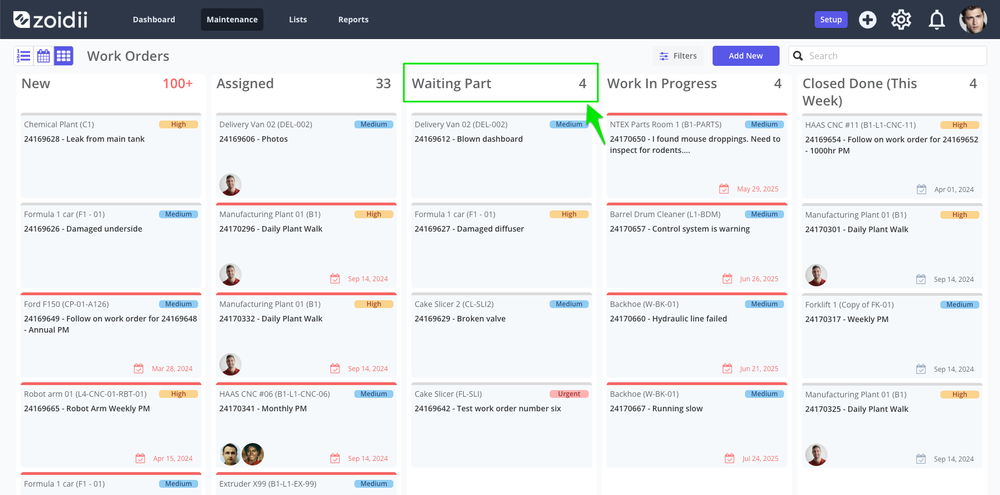Click the Work Orders page title
1000x495 pixels.
coord(128,56)
